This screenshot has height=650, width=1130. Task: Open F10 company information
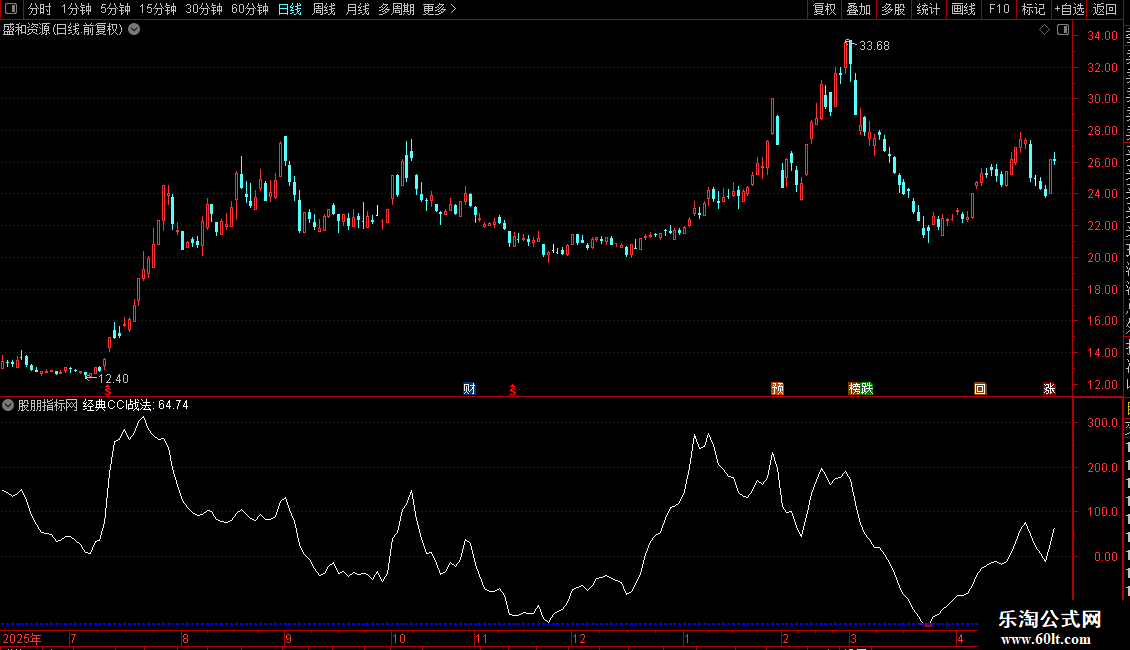click(x=999, y=9)
